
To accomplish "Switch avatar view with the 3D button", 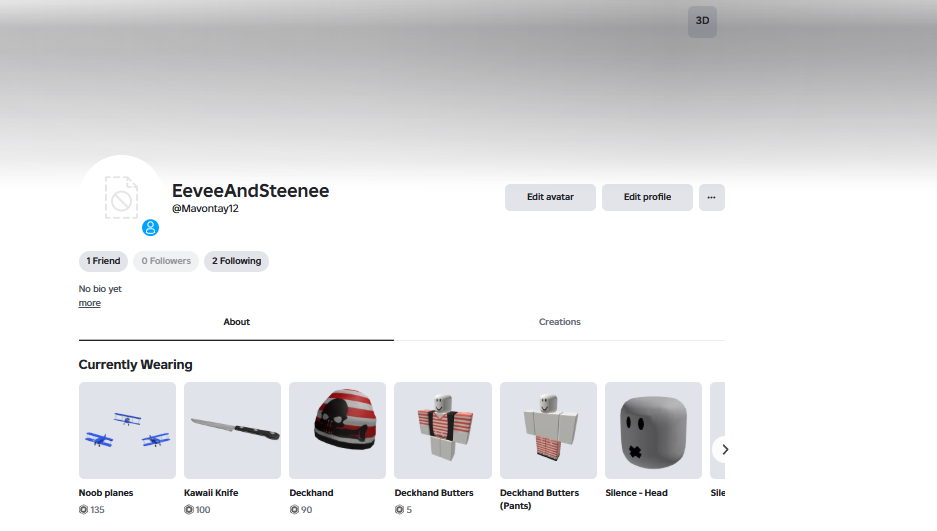I will click(x=702, y=22).
